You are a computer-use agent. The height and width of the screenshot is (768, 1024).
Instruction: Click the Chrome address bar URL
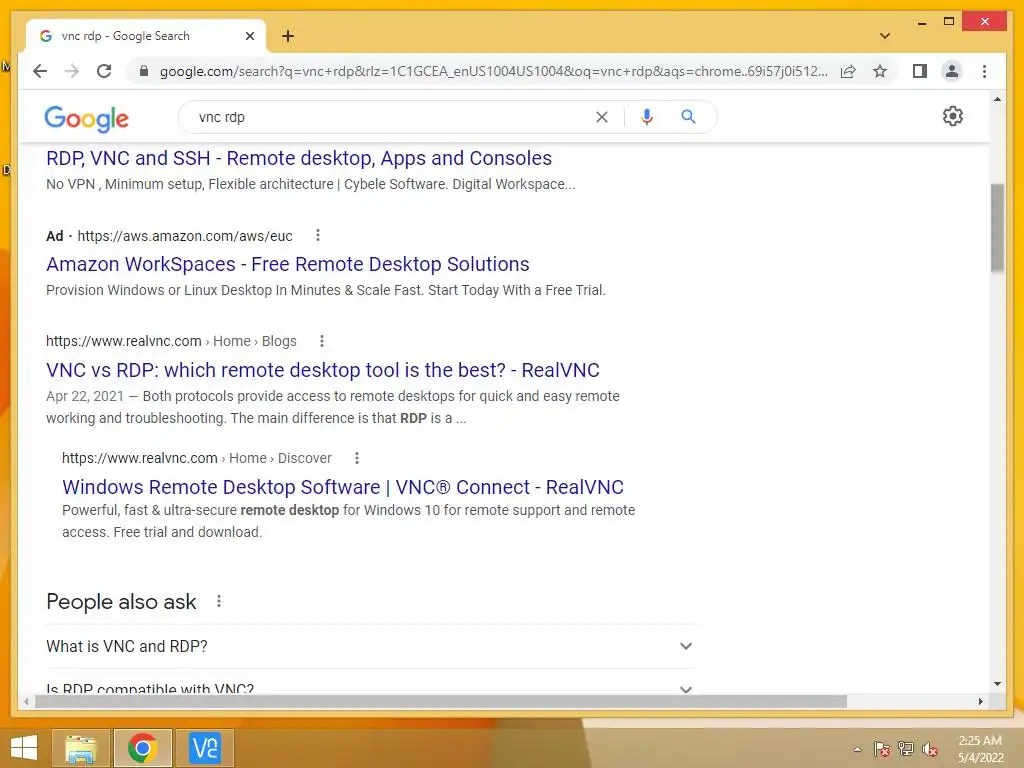pyautogui.click(x=494, y=71)
